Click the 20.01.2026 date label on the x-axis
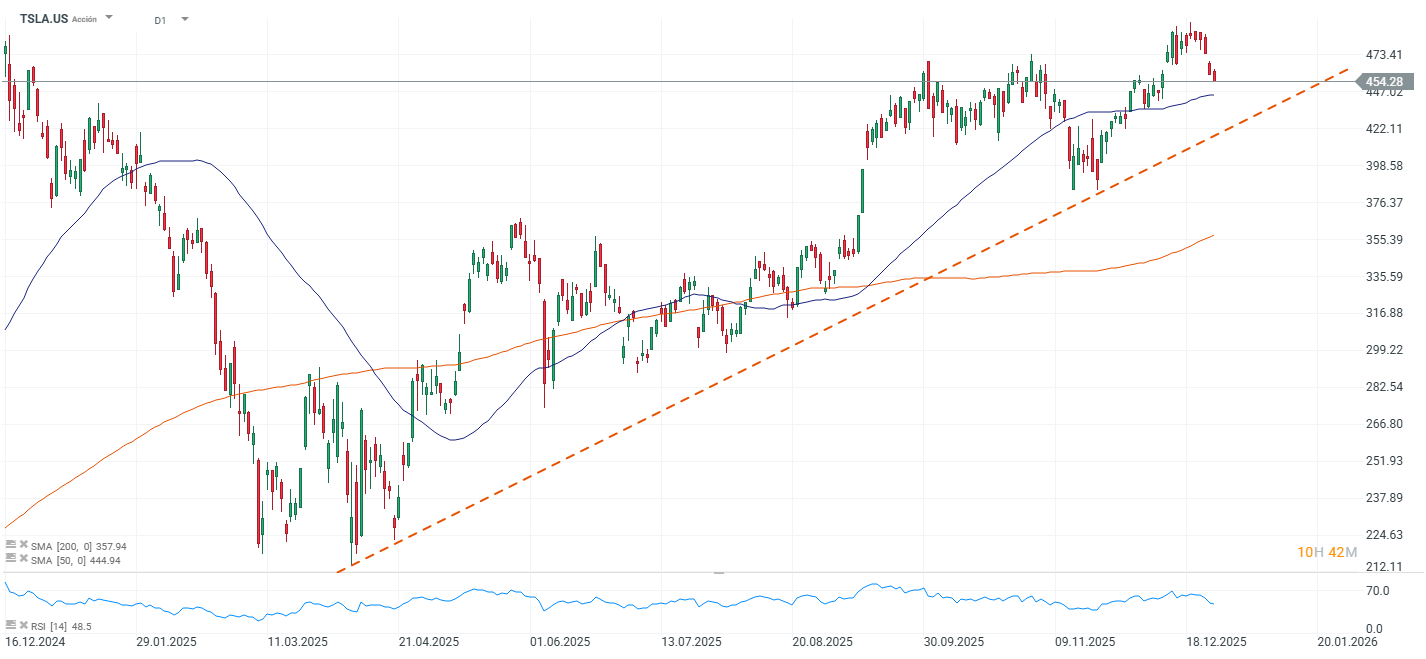1426x659 pixels. coord(1347,642)
